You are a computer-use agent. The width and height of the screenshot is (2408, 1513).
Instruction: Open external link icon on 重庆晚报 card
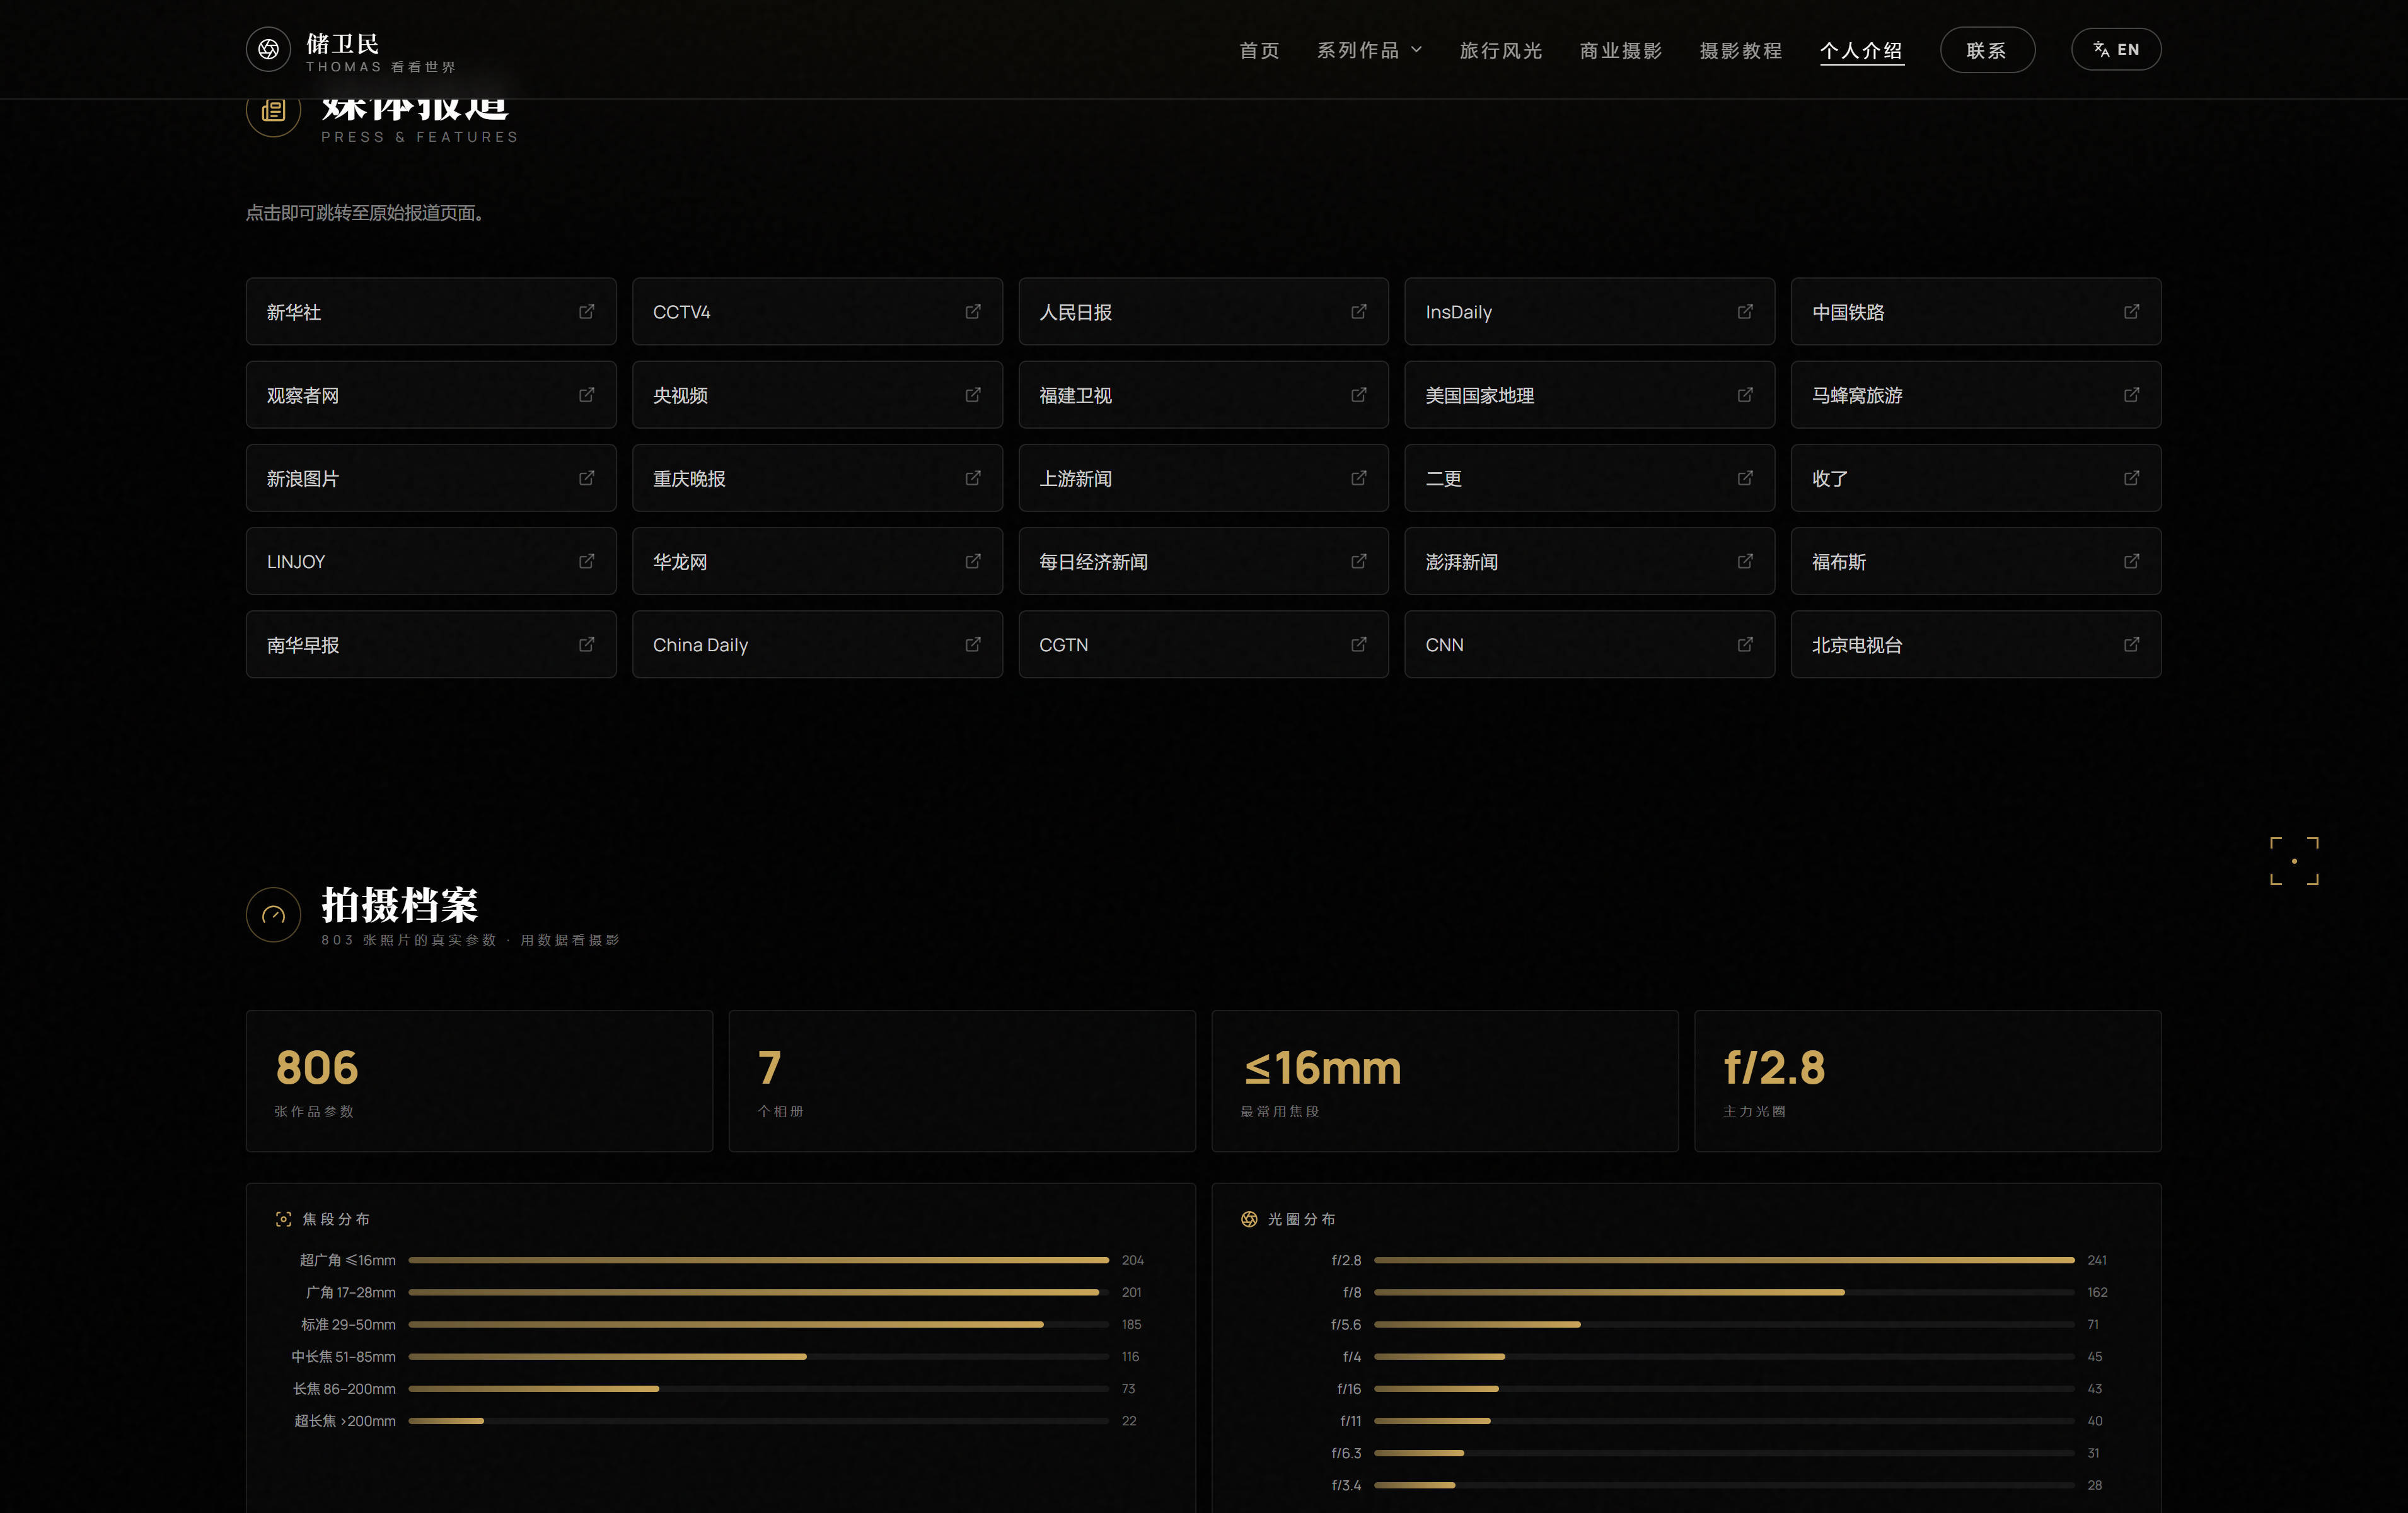973,478
